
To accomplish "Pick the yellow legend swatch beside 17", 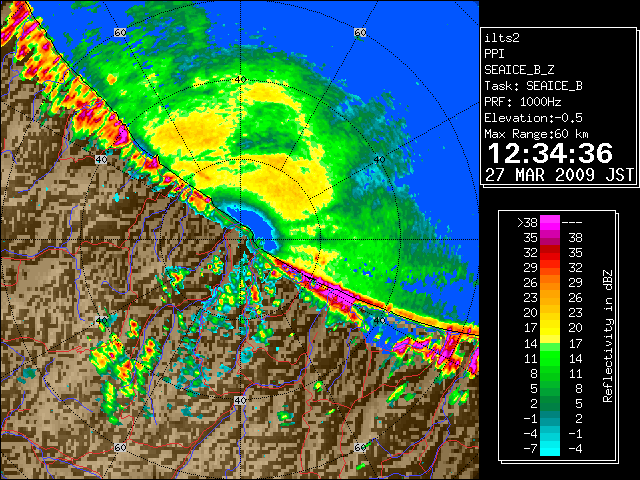I will coord(550,328).
